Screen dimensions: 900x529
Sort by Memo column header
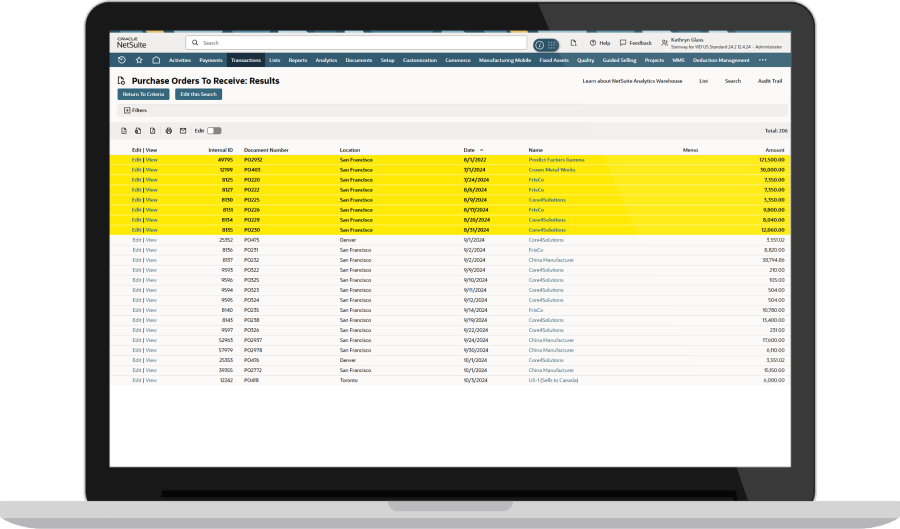click(690, 150)
